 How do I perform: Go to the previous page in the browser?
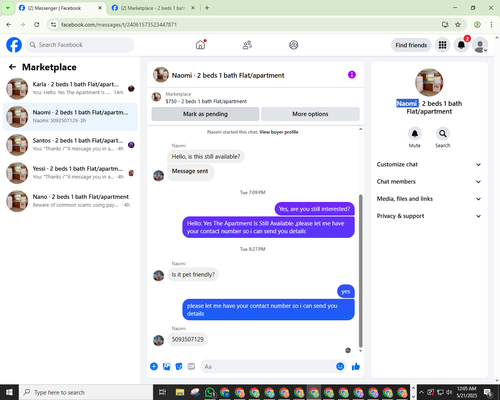coord(9,24)
